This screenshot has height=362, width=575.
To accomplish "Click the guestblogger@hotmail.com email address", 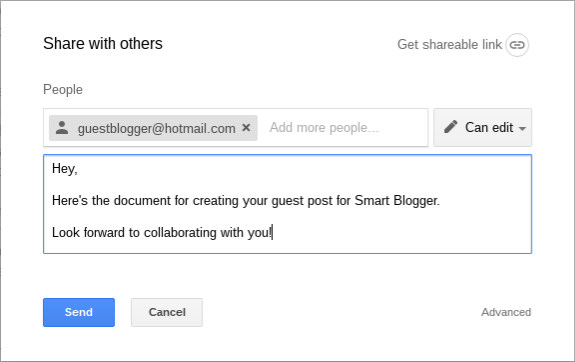I will tap(157, 128).
